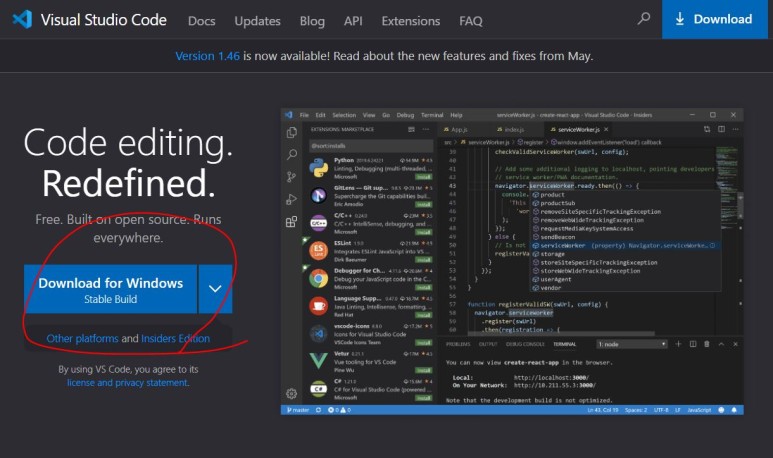The image size is (773, 458).
Task: Click the GitLens extension icon
Action: pyautogui.click(x=318, y=196)
